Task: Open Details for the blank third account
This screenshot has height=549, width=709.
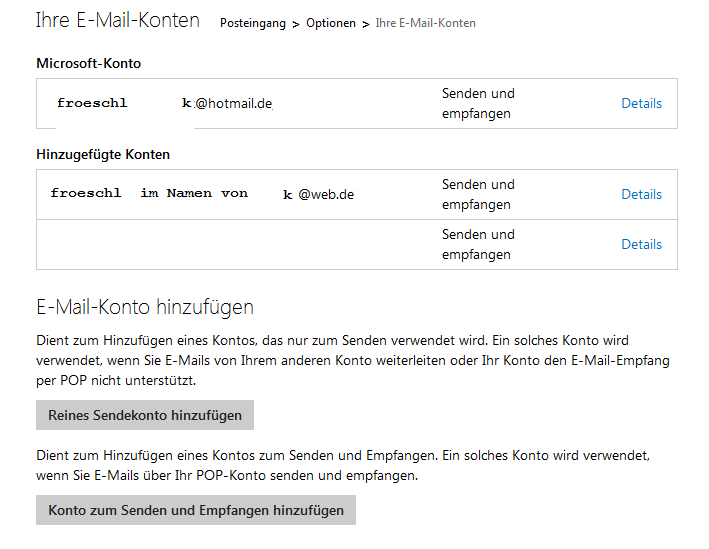Action: coord(641,244)
